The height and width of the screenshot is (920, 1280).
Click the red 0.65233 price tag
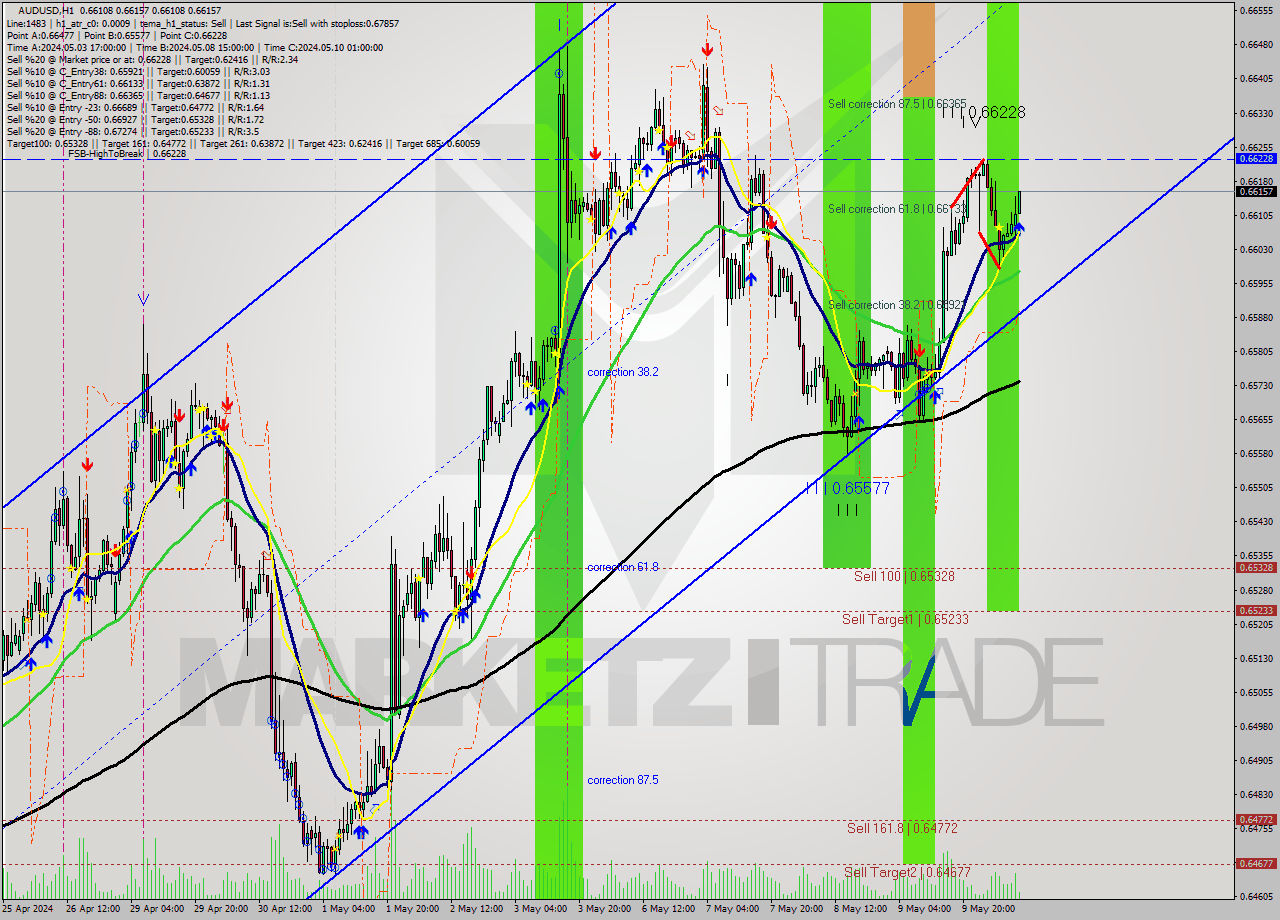click(1256, 610)
